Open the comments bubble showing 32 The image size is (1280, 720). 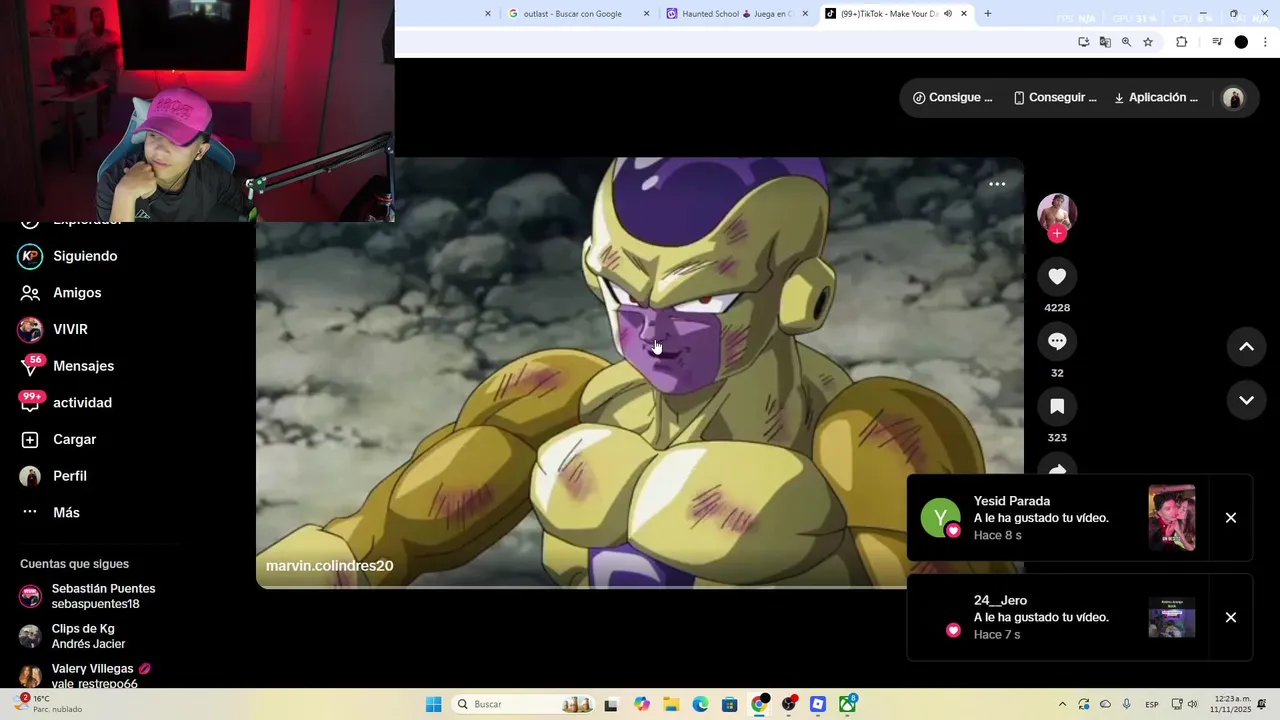1057,341
